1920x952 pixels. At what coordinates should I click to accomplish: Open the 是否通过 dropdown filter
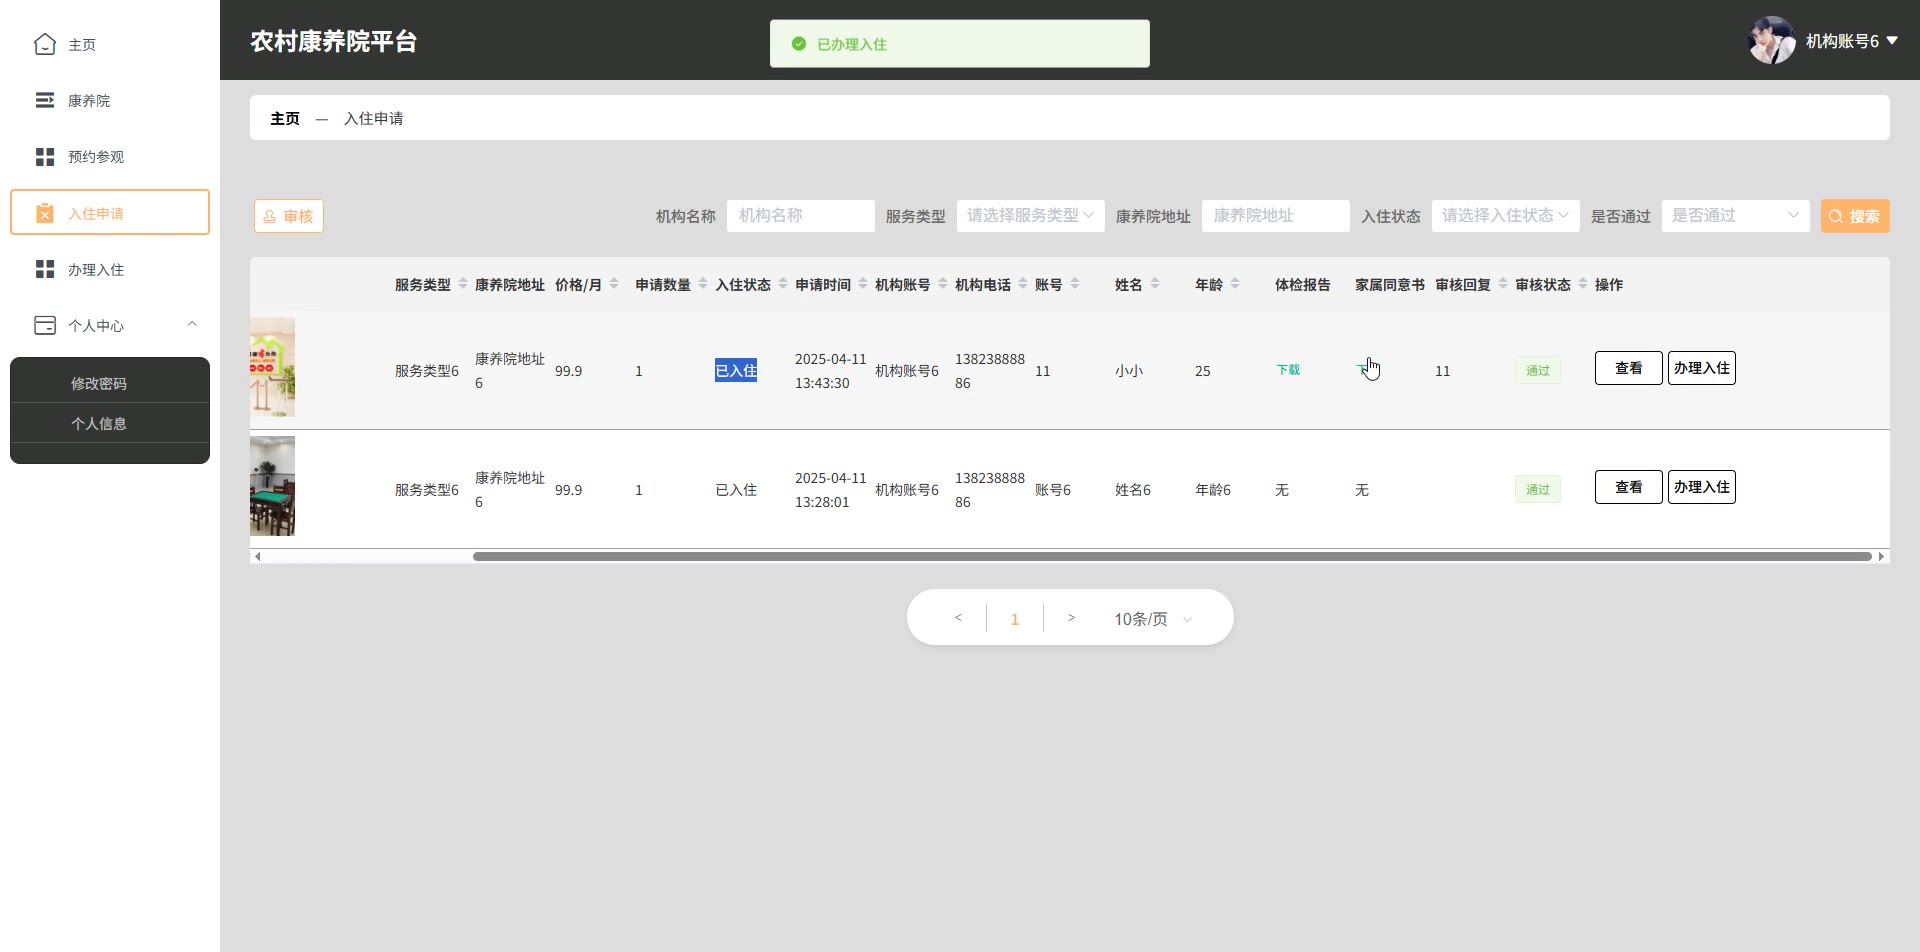click(1735, 216)
